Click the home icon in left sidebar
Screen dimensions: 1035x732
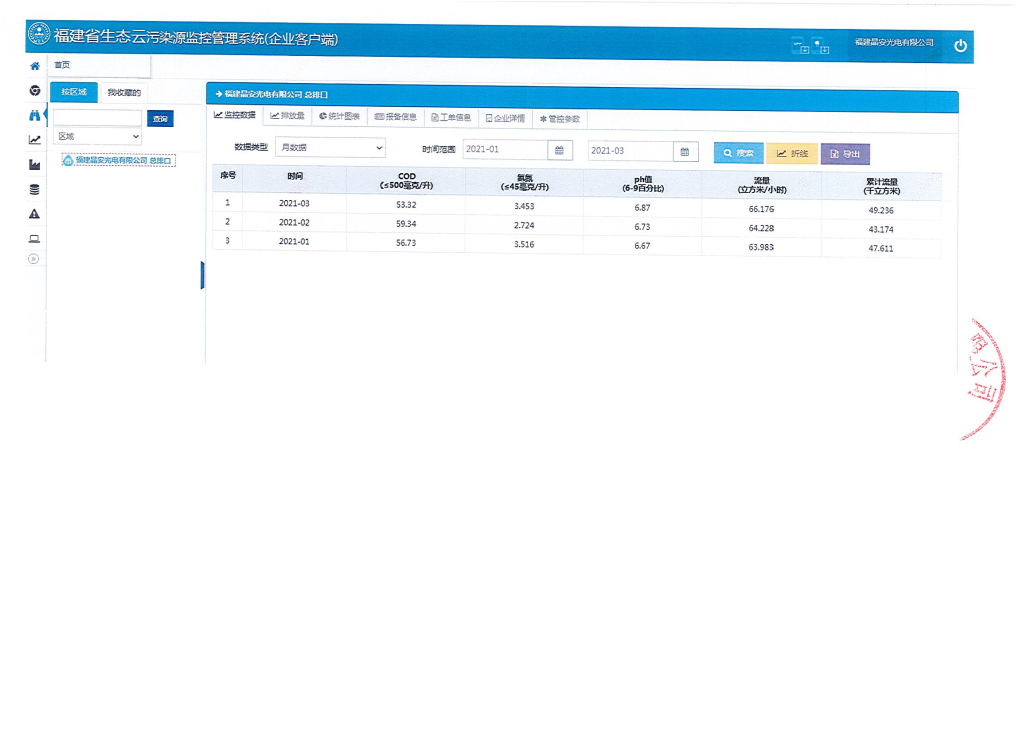click(x=35, y=66)
